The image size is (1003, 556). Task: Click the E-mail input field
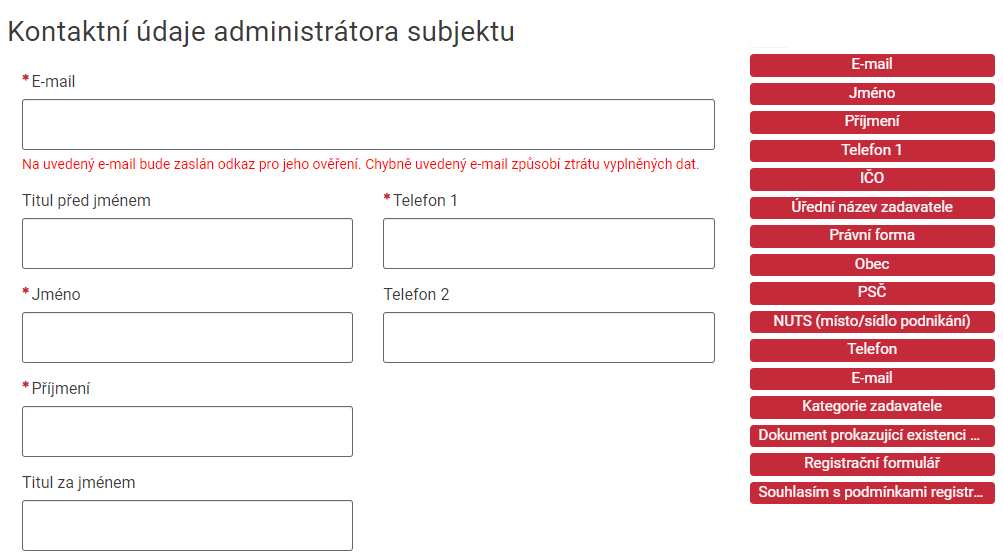[368, 125]
